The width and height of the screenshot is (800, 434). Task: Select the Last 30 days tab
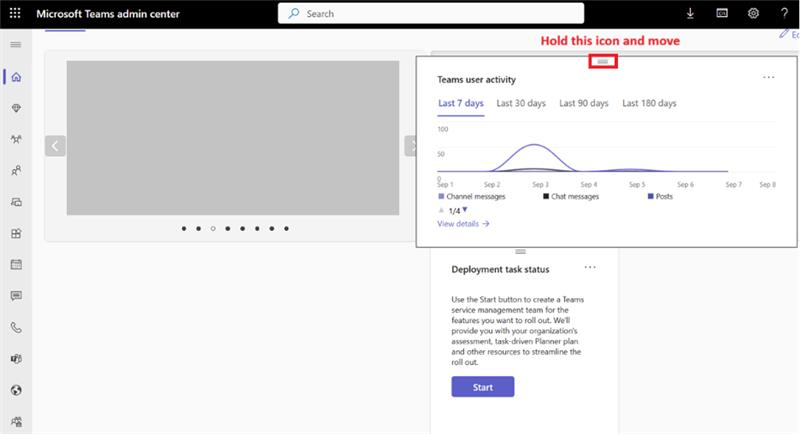tap(521, 103)
